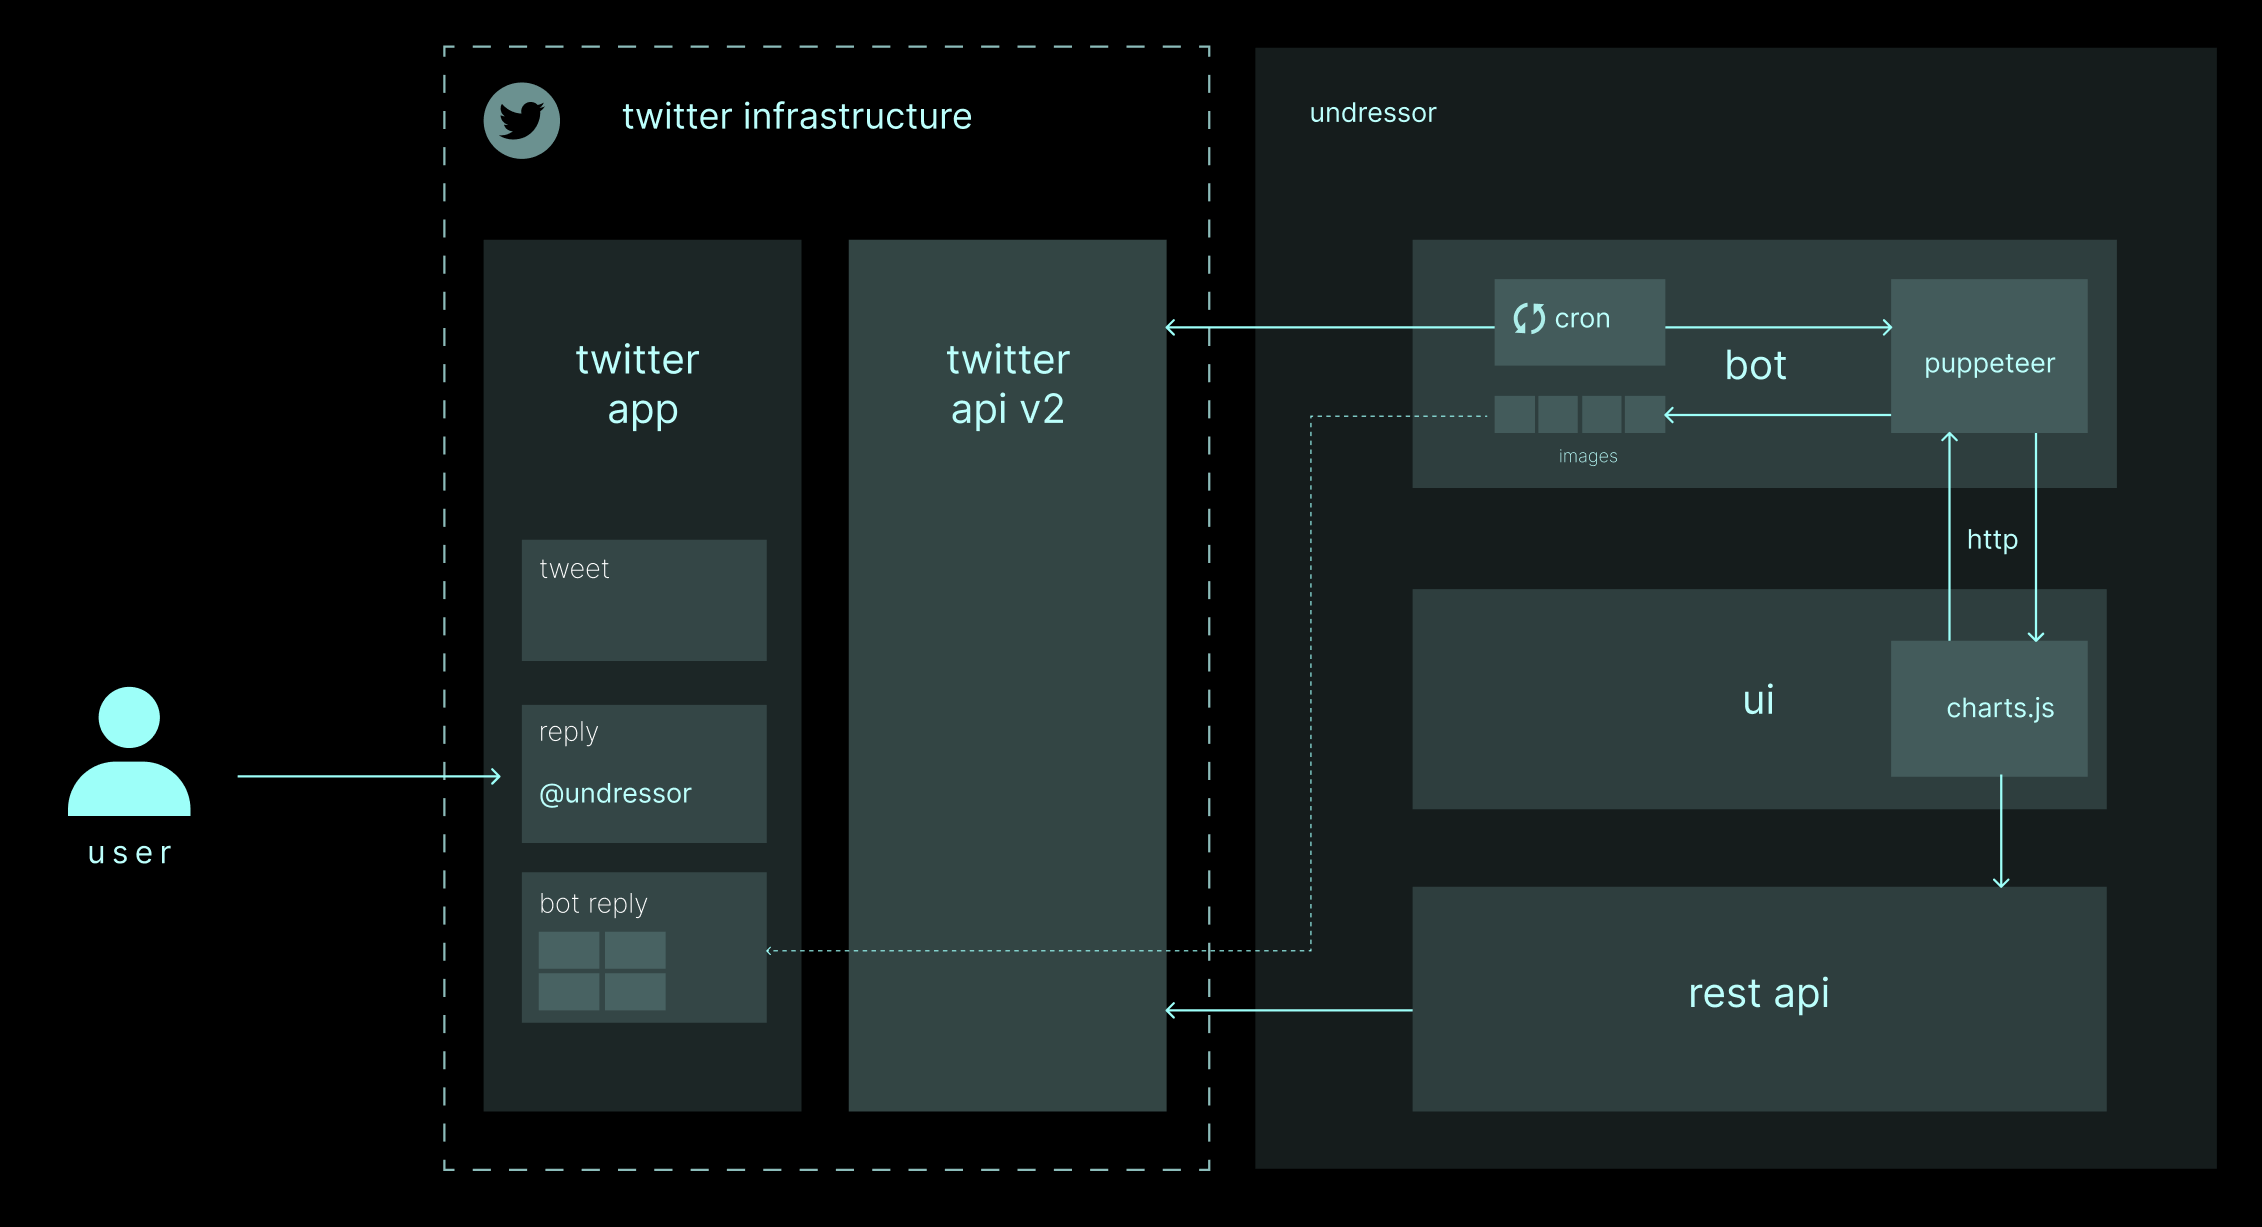The width and height of the screenshot is (2262, 1227).
Task: Click last image tile above images label
Action: tap(1644, 414)
